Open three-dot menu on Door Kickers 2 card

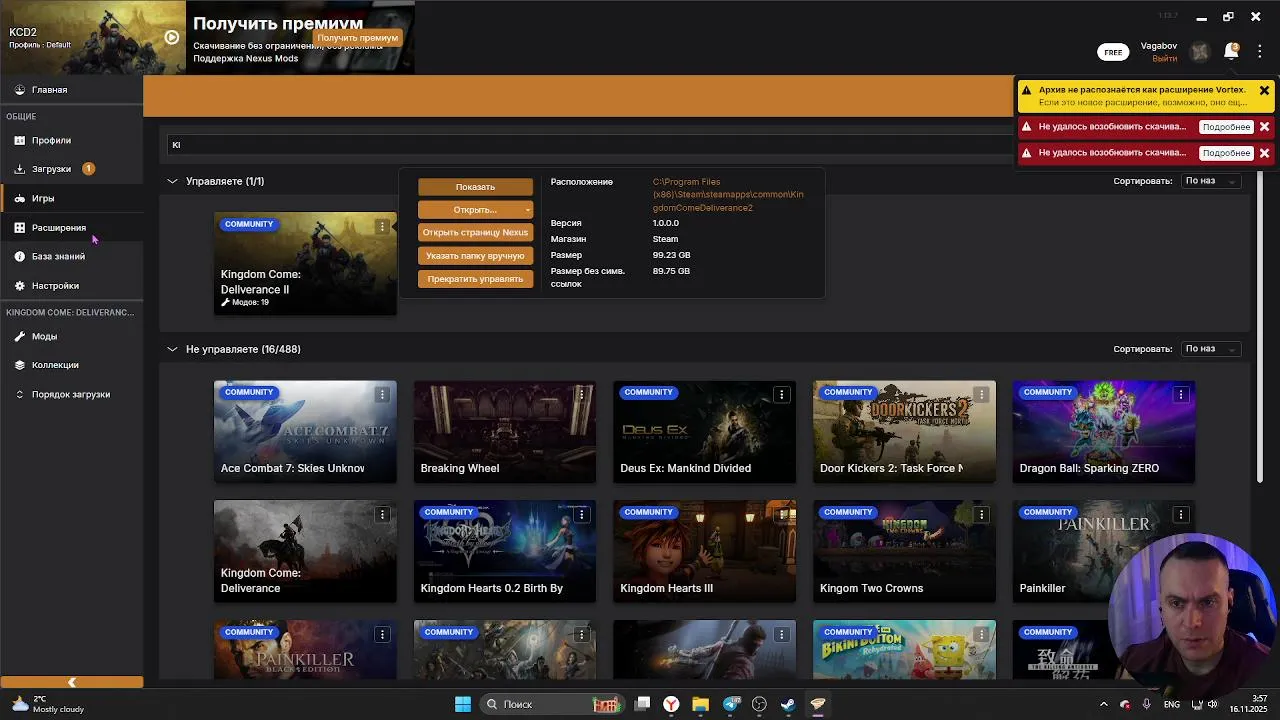(981, 395)
